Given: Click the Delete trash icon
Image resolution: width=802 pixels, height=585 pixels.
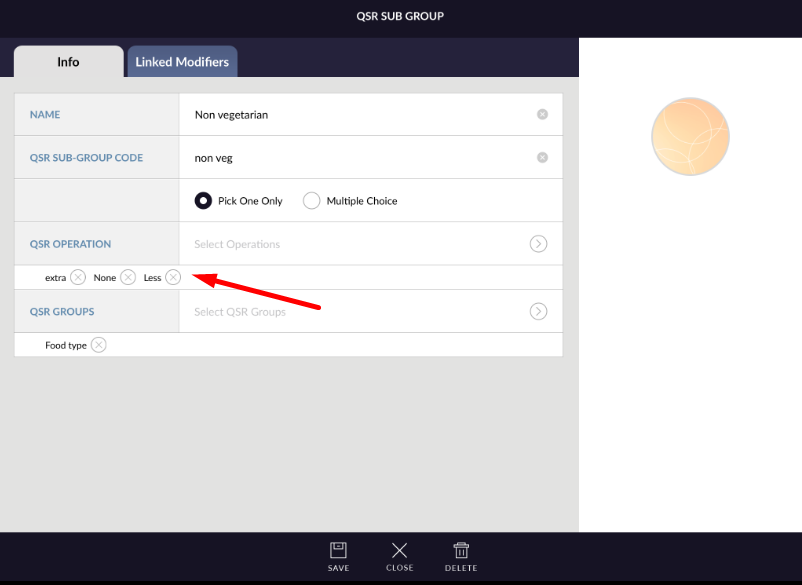Looking at the screenshot, I should pyautogui.click(x=461, y=551).
